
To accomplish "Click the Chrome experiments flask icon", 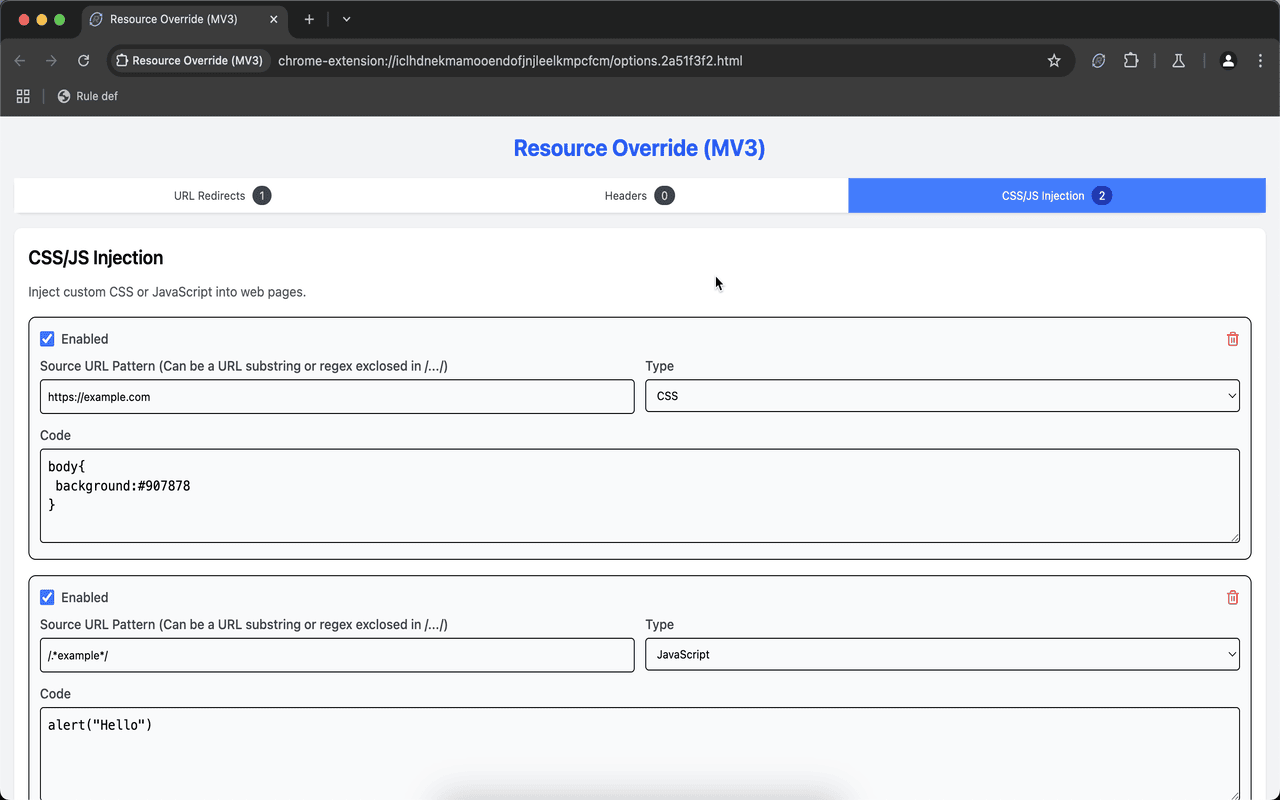I will pos(1178,61).
